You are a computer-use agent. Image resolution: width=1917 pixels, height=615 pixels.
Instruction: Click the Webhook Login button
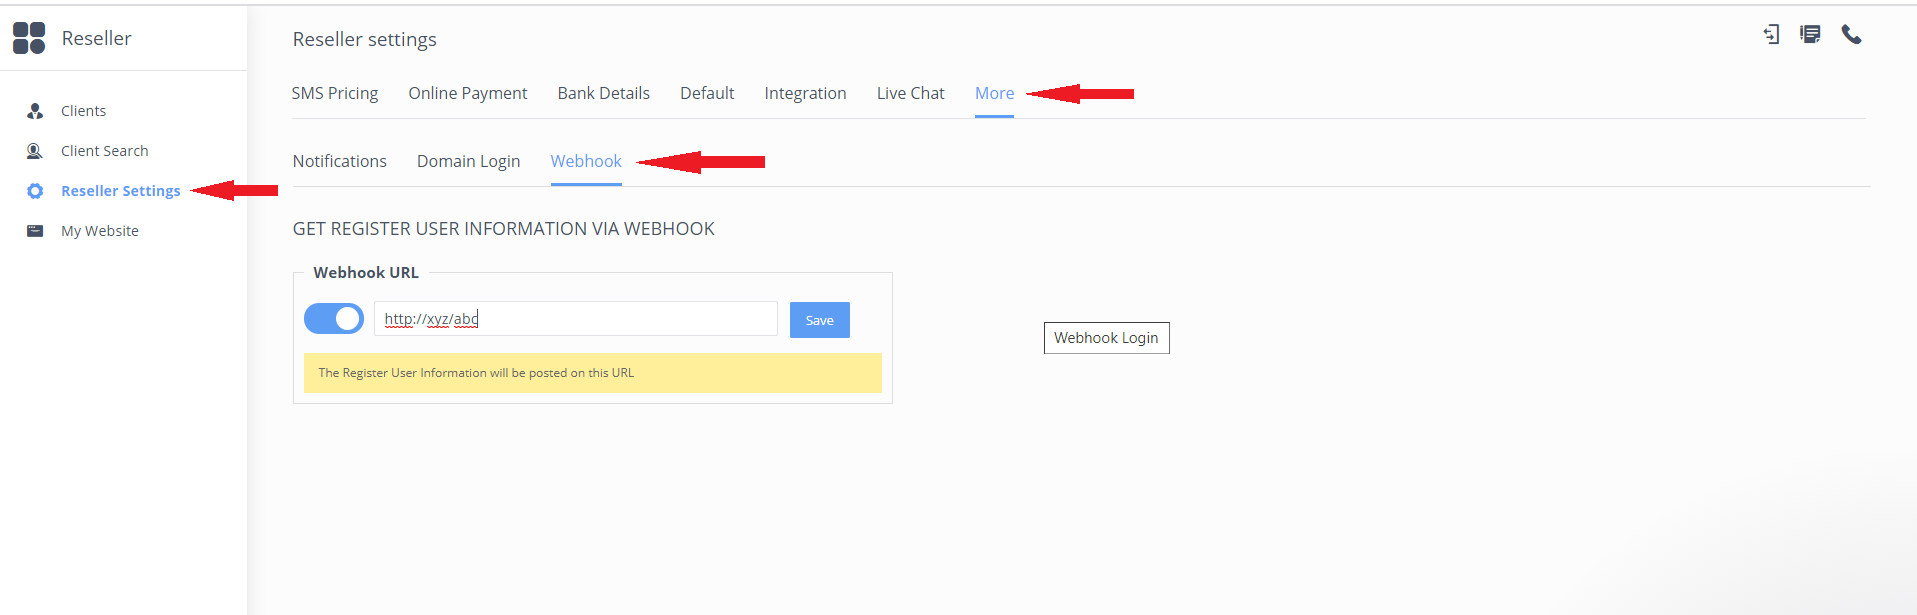tap(1106, 338)
